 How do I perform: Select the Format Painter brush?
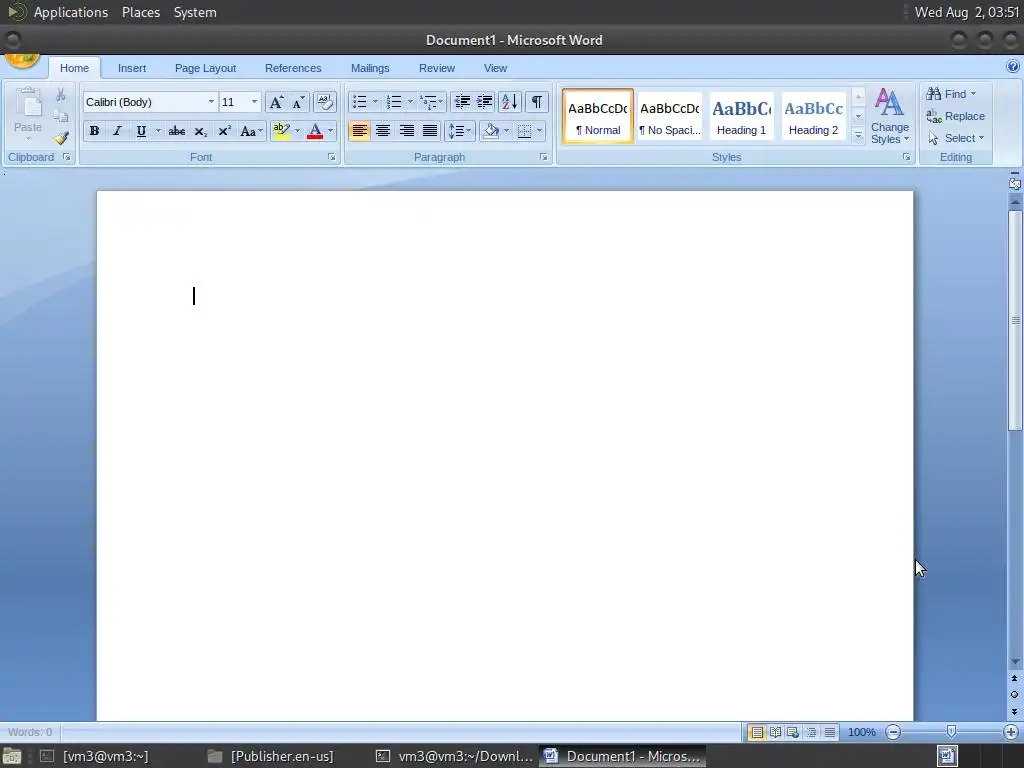61,138
